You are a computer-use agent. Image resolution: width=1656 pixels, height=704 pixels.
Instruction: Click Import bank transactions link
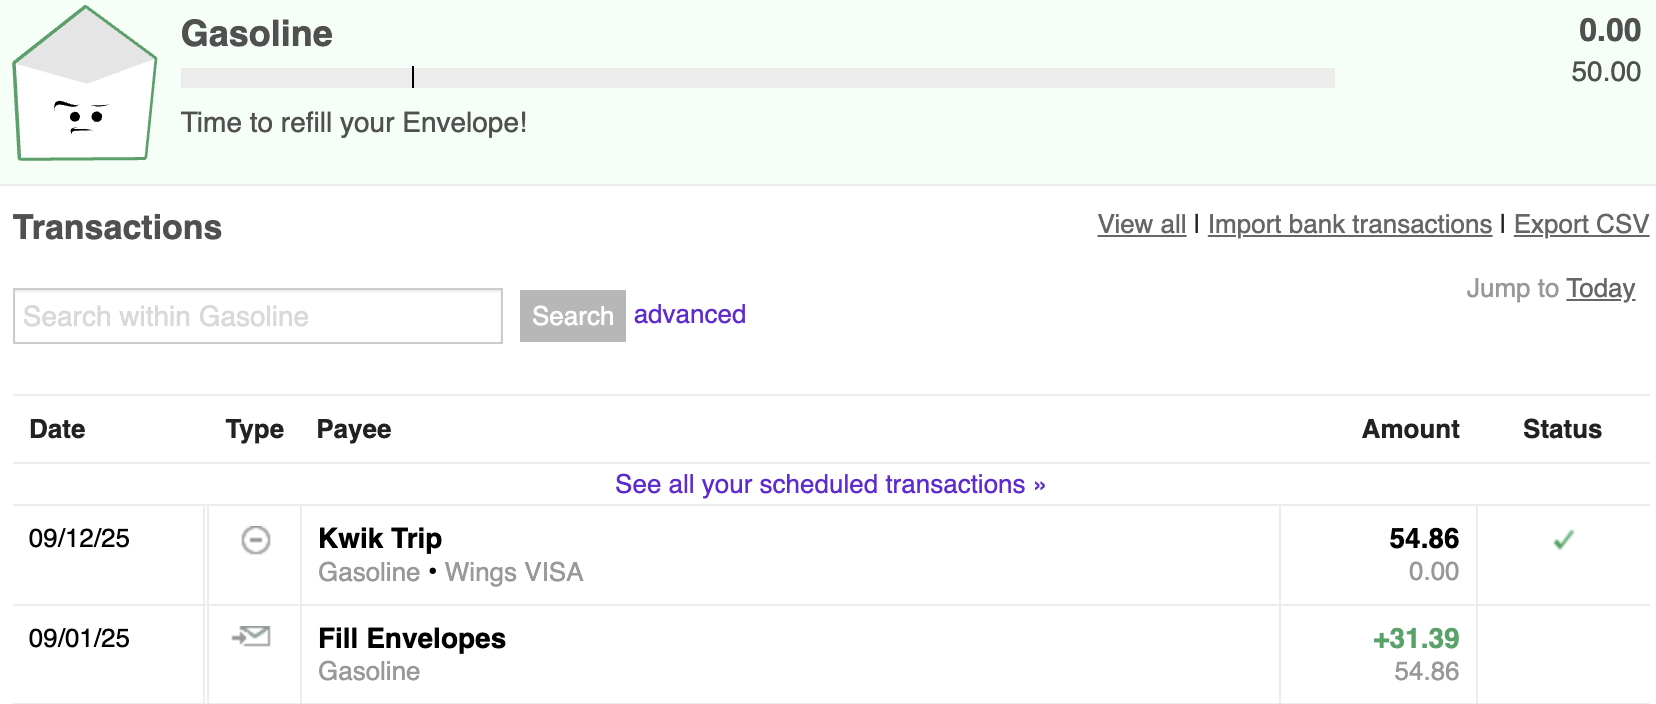point(1349,224)
